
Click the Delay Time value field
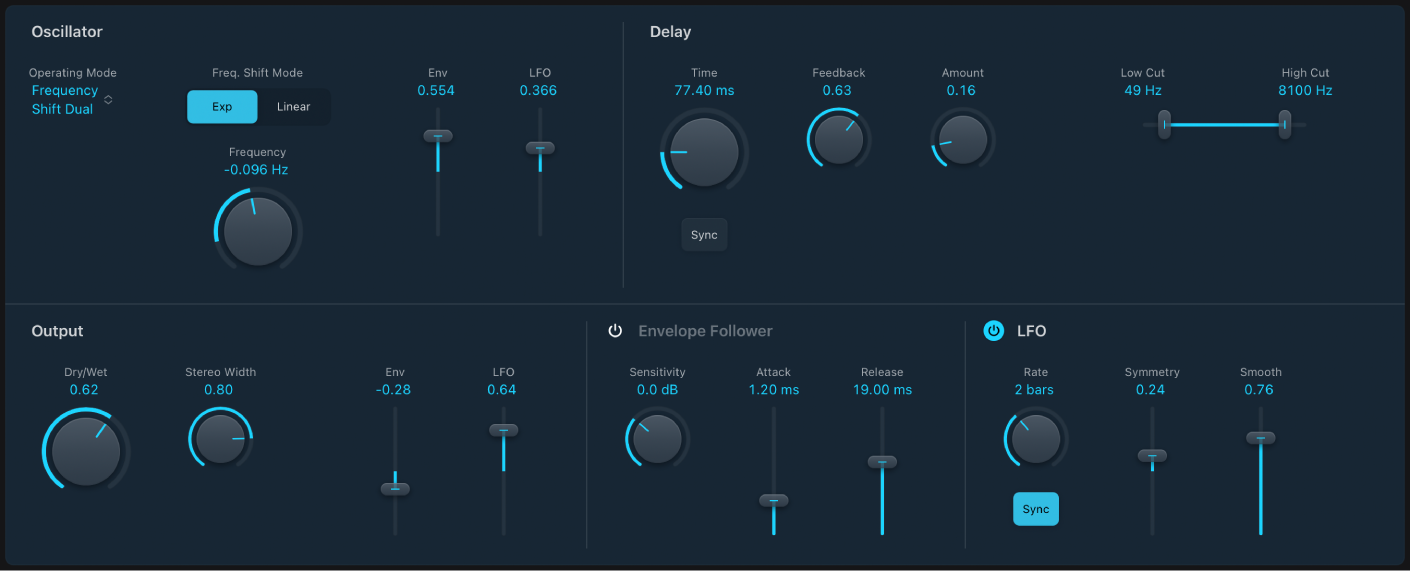point(704,90)
